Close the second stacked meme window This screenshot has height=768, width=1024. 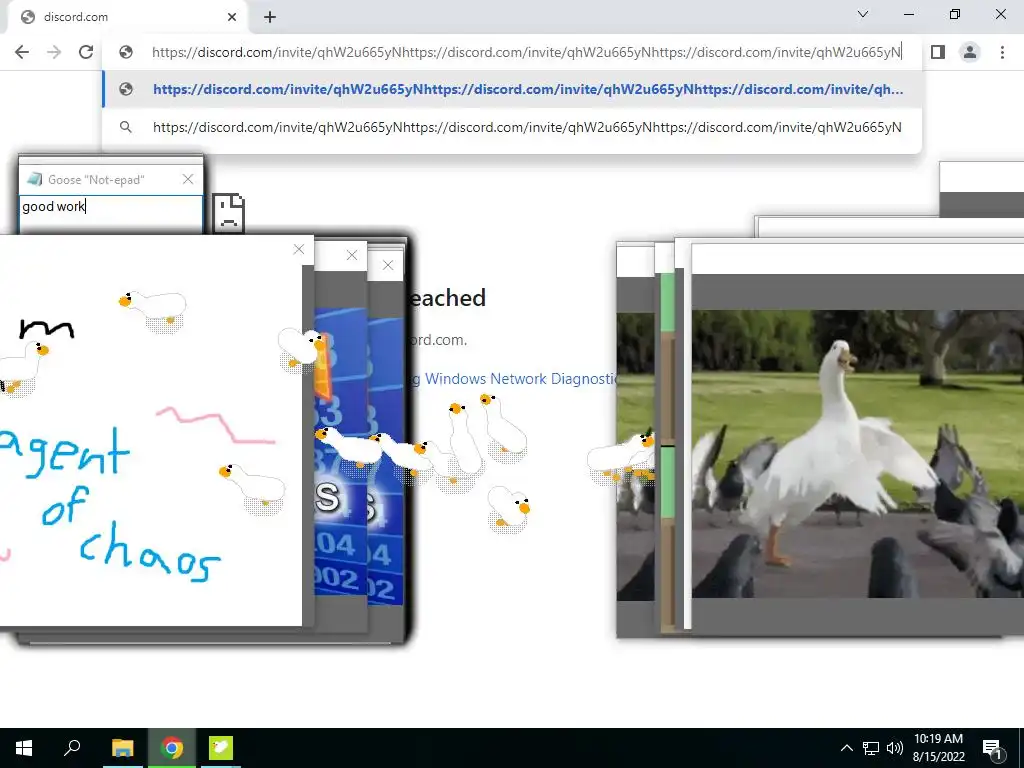[x=352, y=255]
